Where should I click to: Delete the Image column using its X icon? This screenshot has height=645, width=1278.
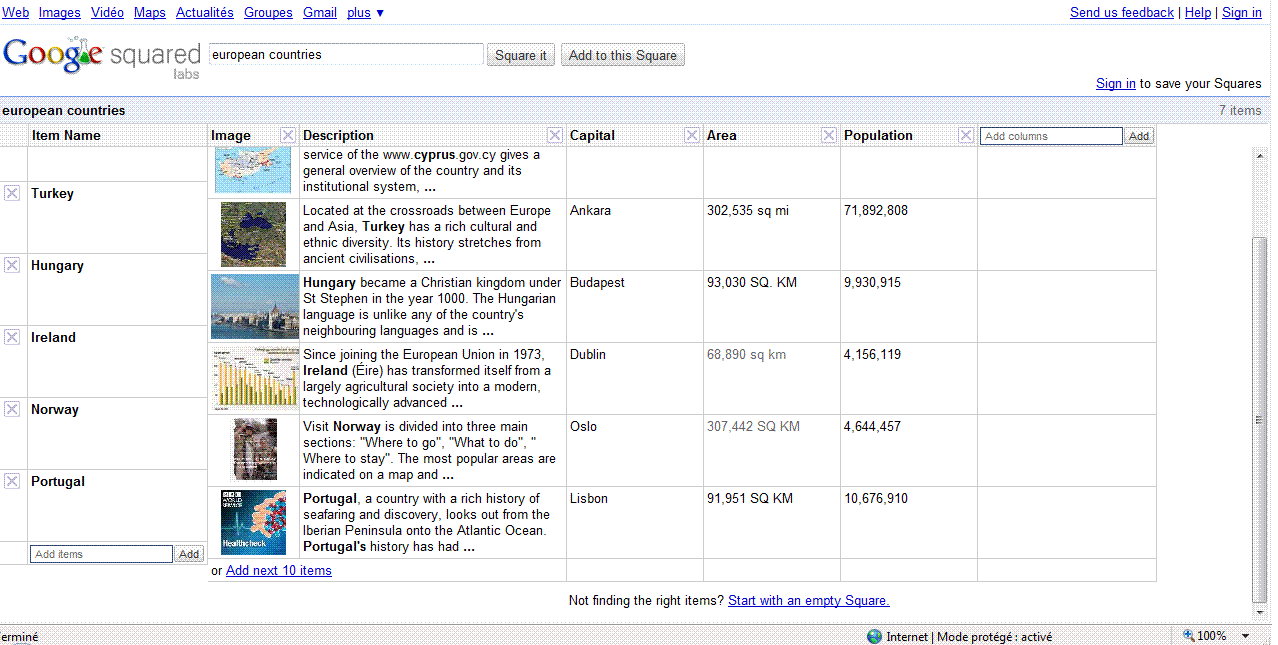[288, 136]
